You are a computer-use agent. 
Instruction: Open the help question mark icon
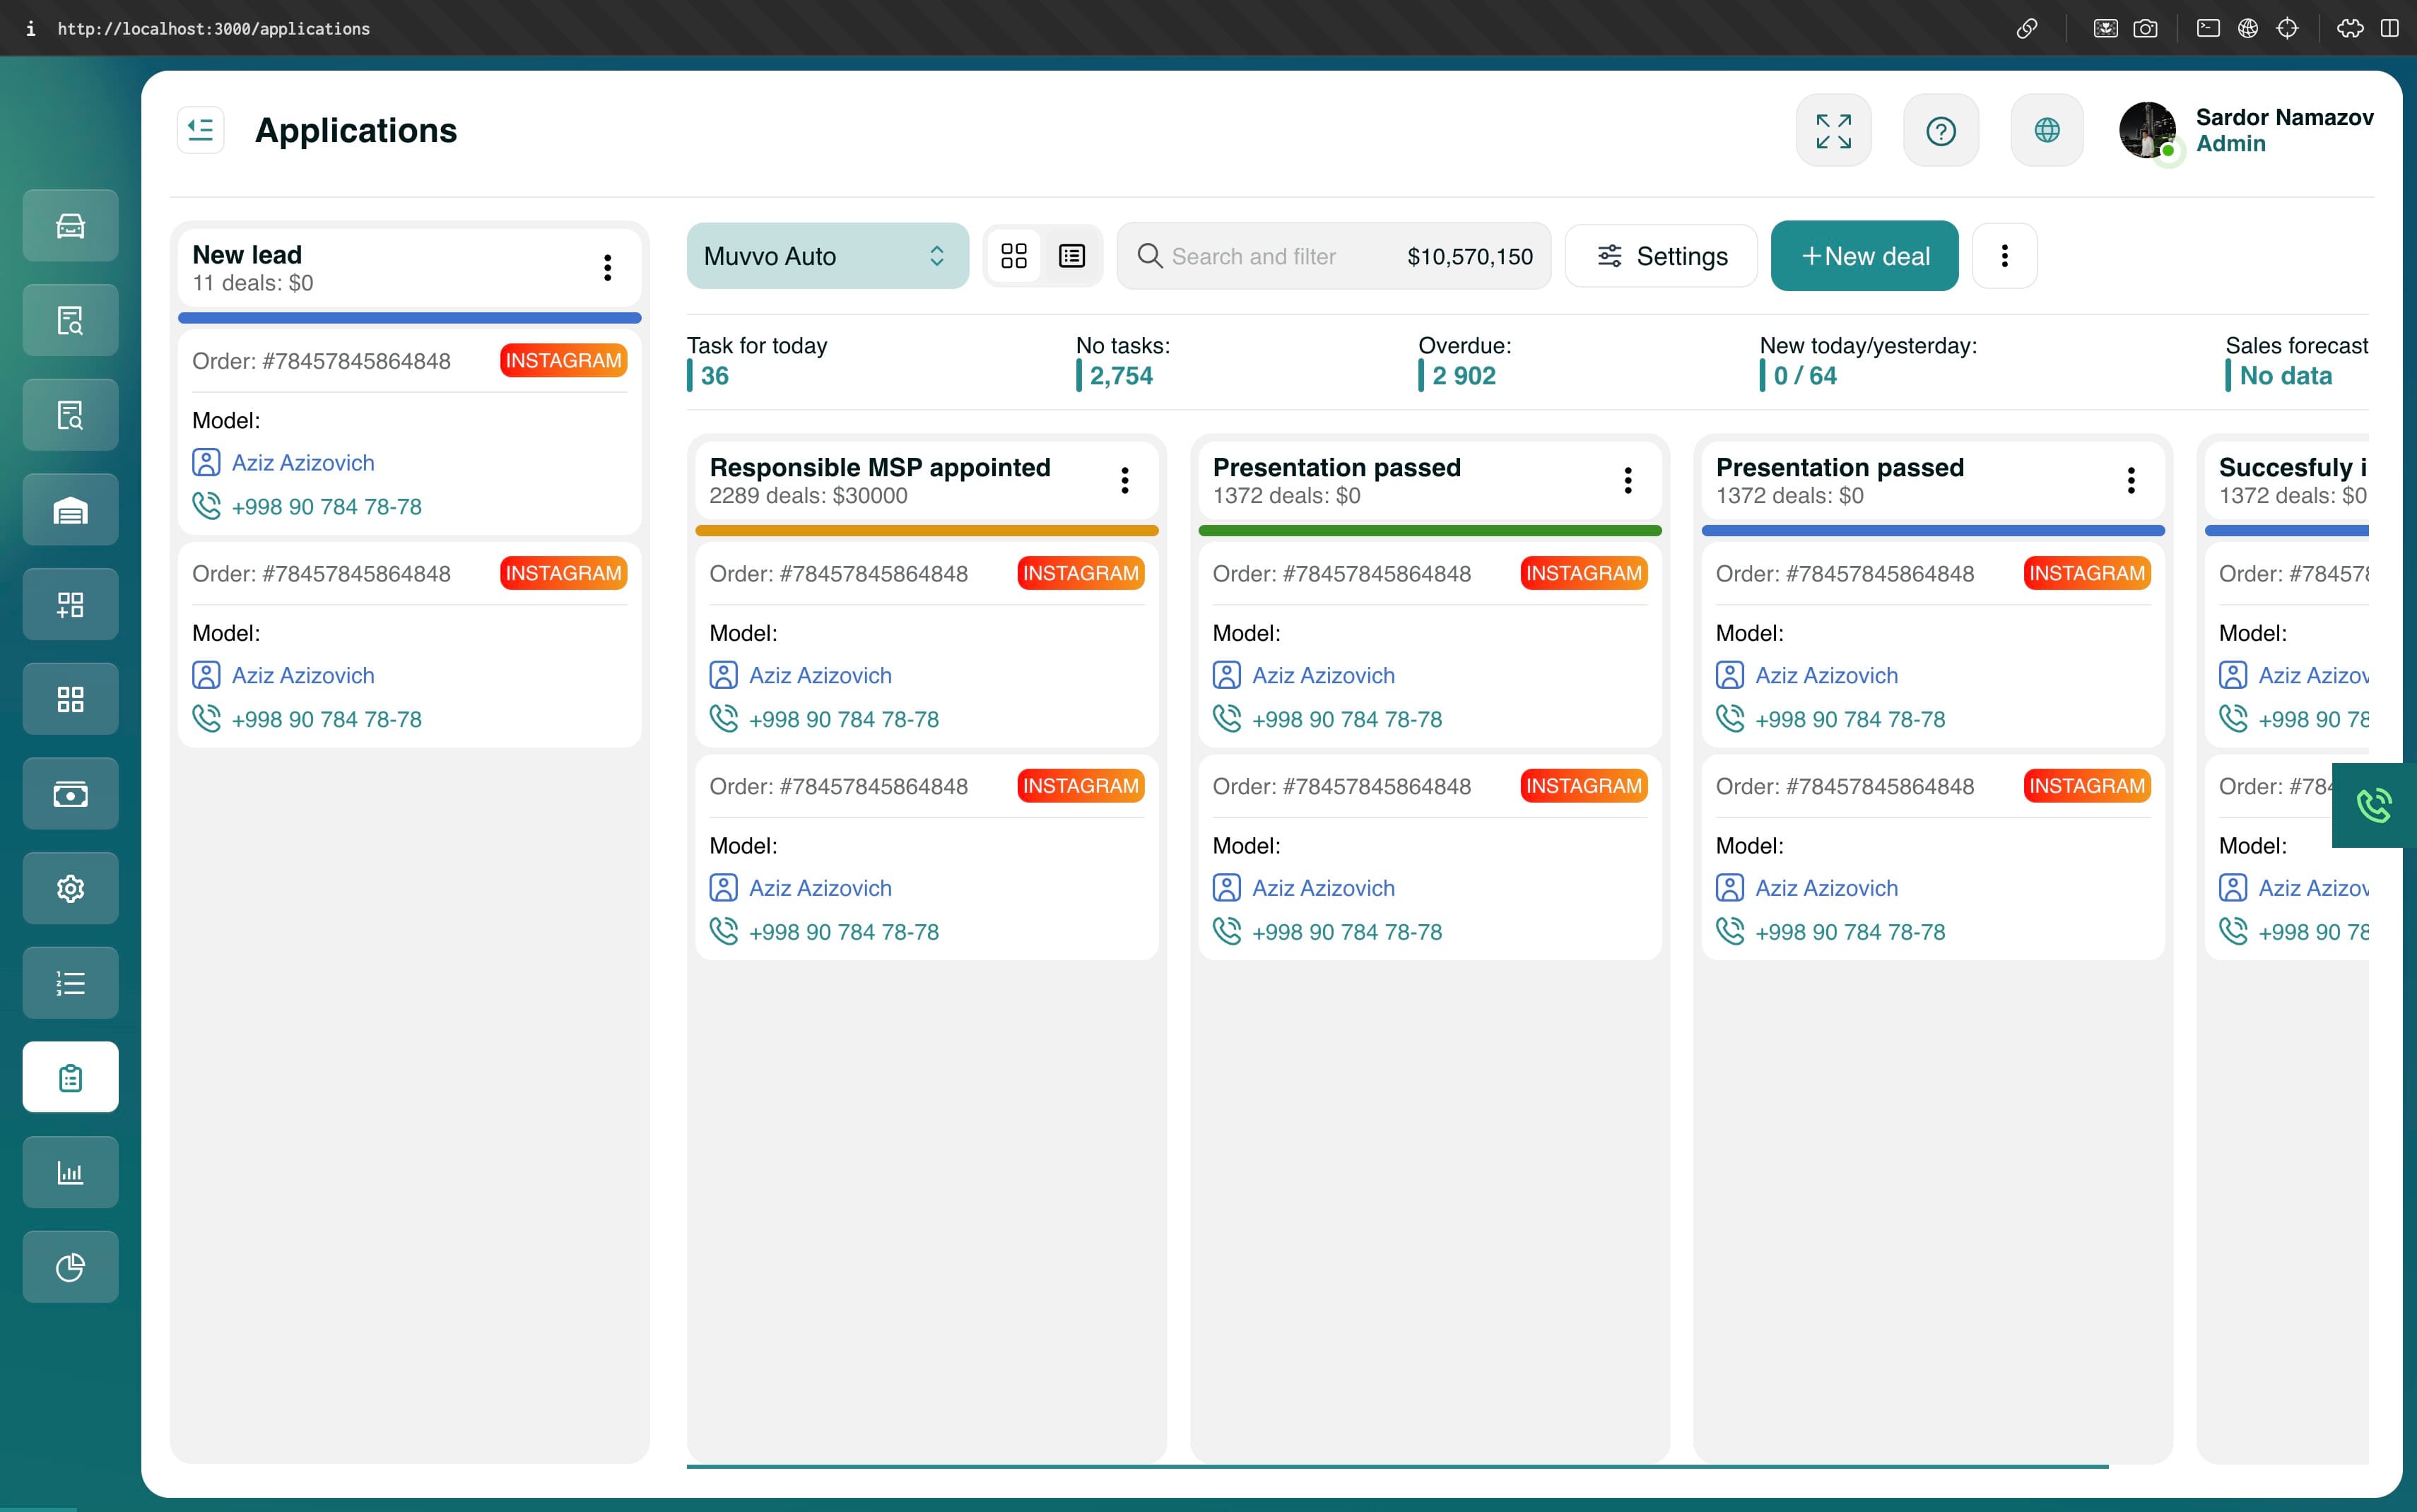1940,131
